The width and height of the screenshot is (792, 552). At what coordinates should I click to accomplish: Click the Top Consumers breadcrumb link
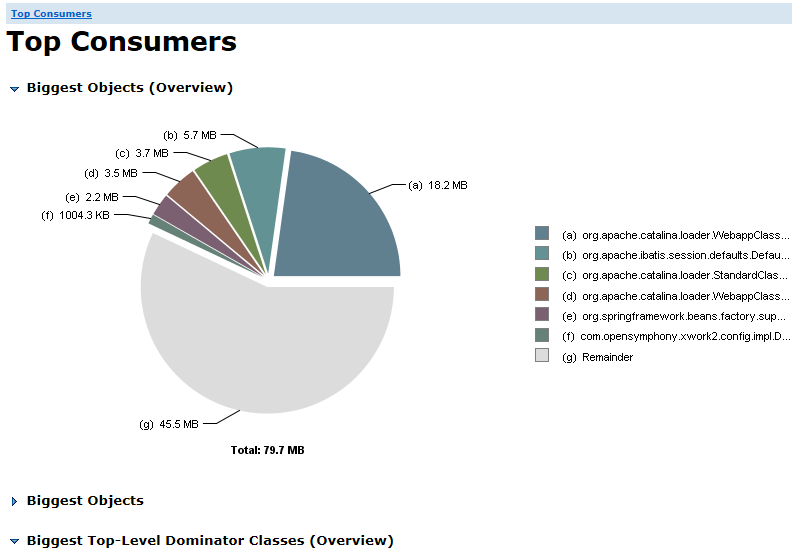click(51, 14)
